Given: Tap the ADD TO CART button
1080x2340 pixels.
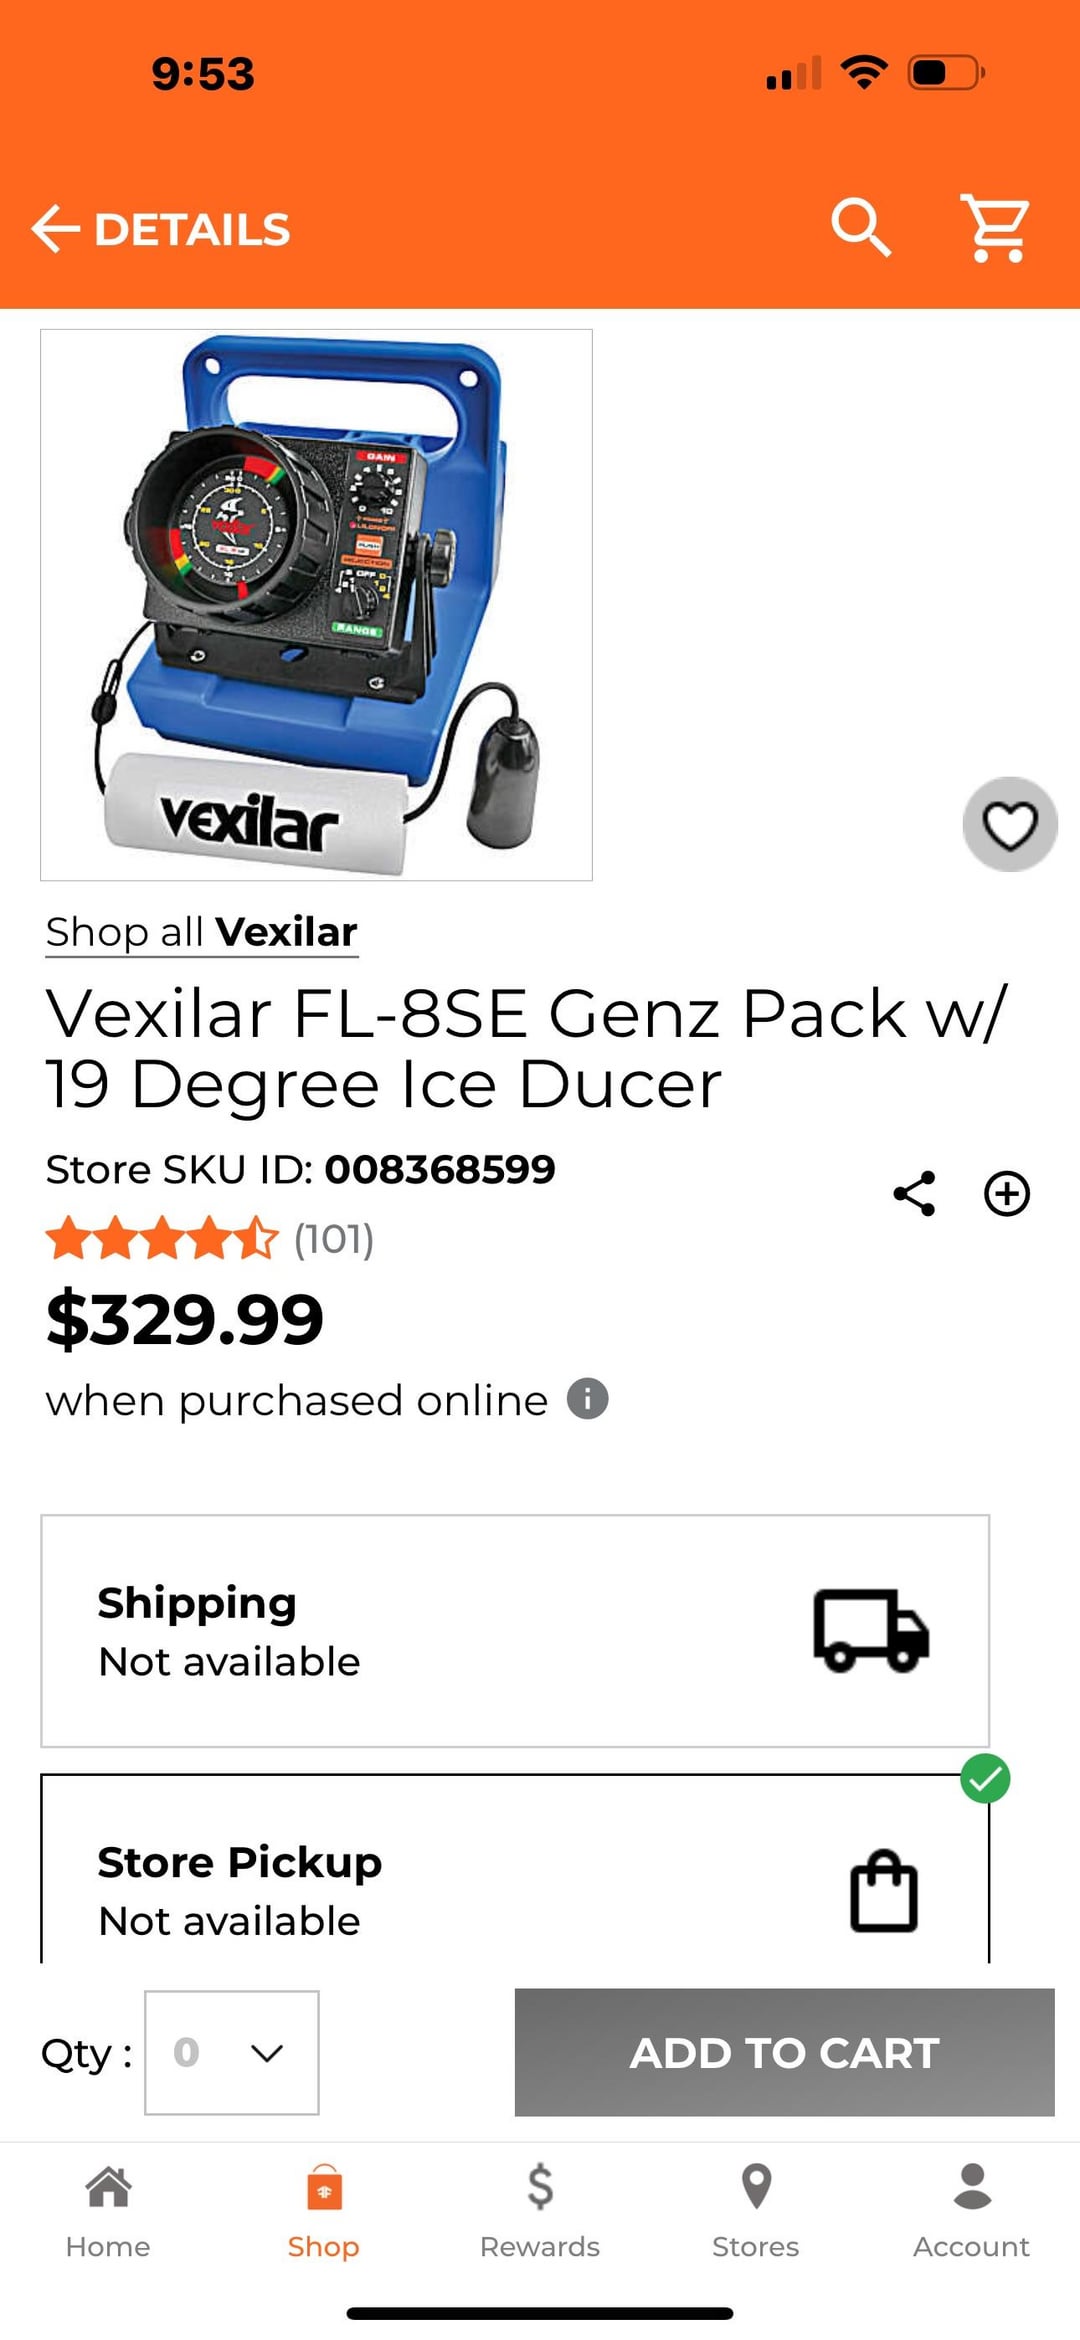Looking at the screenshot, I should [785, 2052].
